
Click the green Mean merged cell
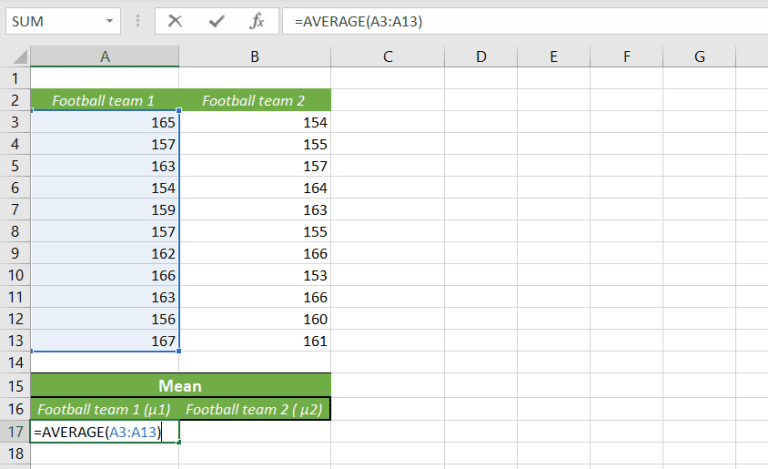[x=180, y=386]
